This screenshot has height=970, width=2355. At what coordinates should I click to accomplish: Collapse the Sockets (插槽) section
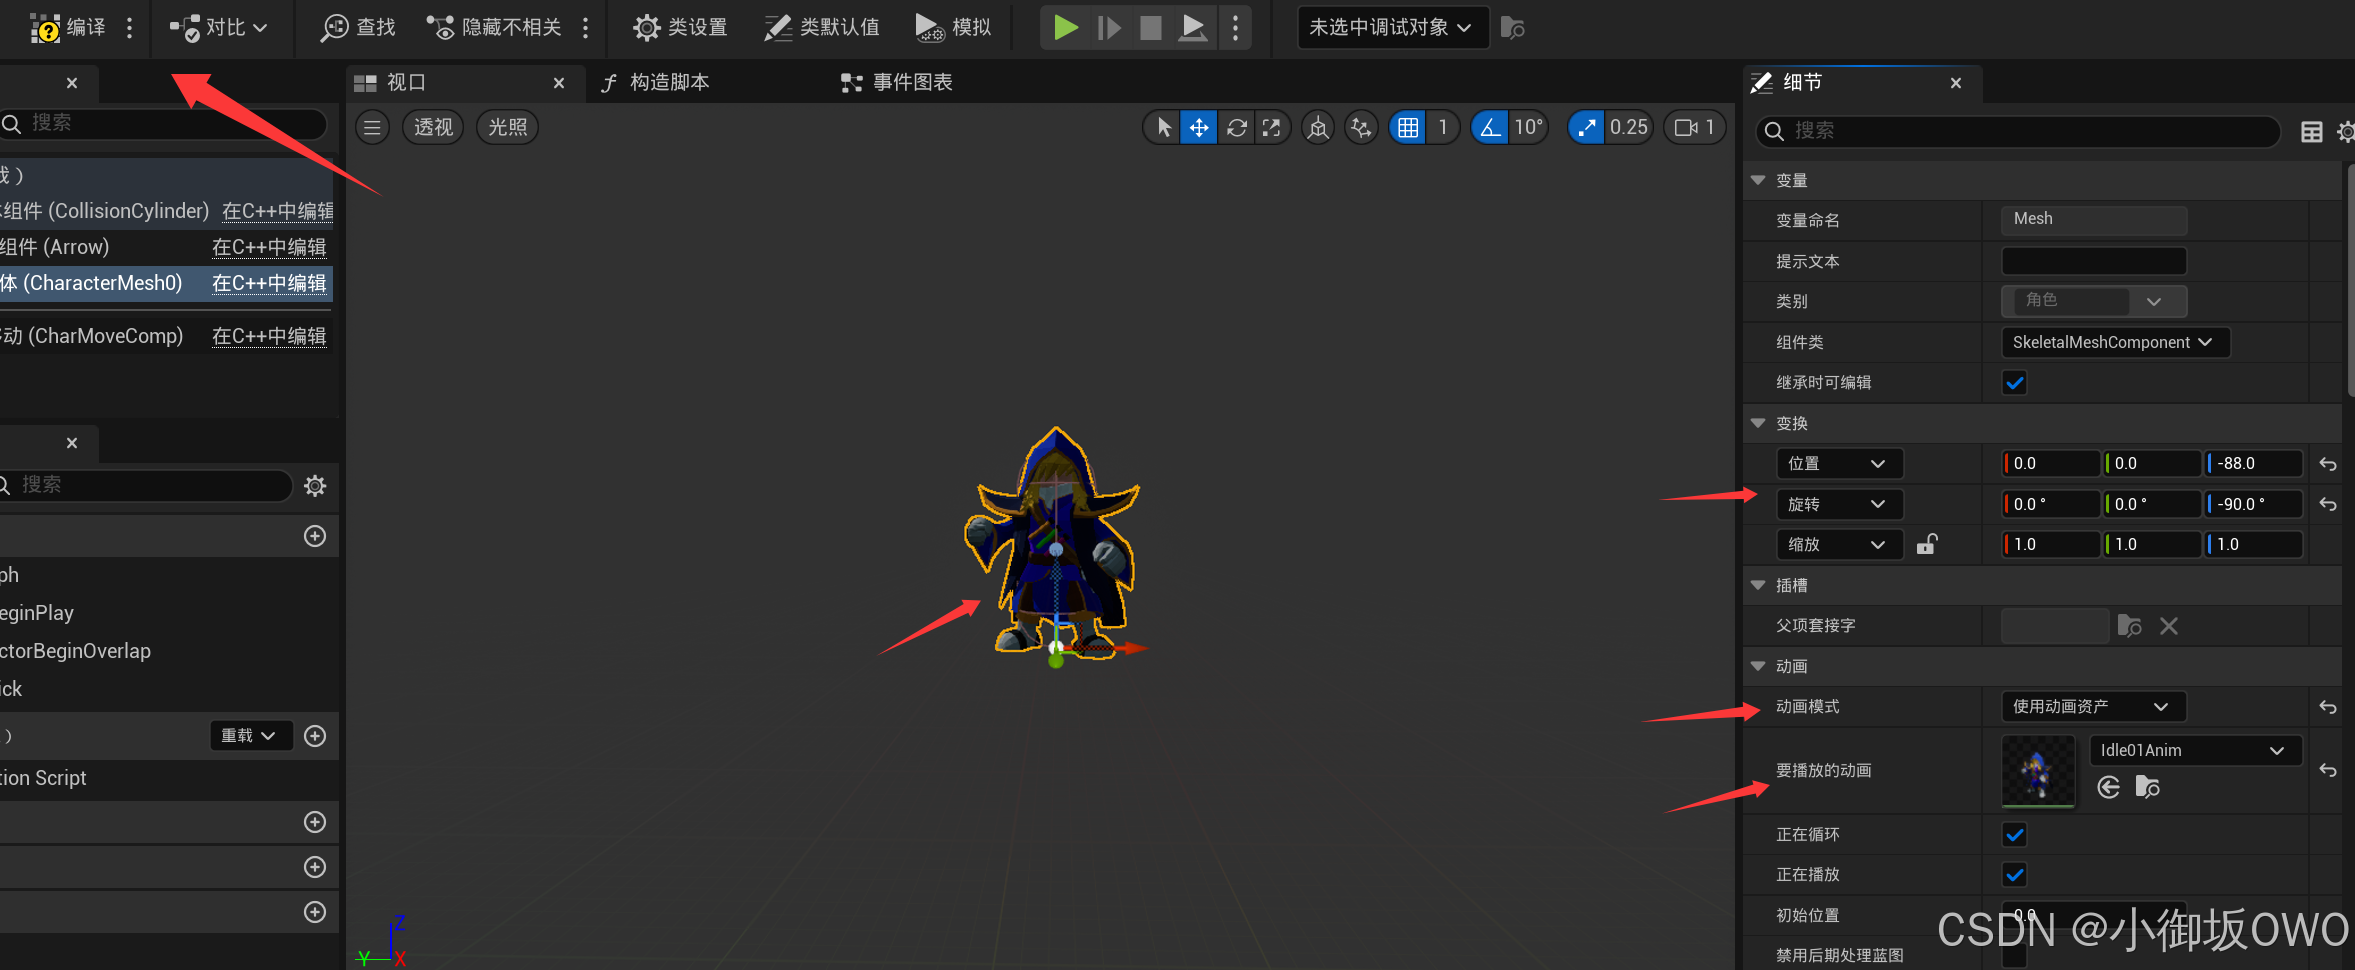pyautogui.click(x=1758, y=585)
